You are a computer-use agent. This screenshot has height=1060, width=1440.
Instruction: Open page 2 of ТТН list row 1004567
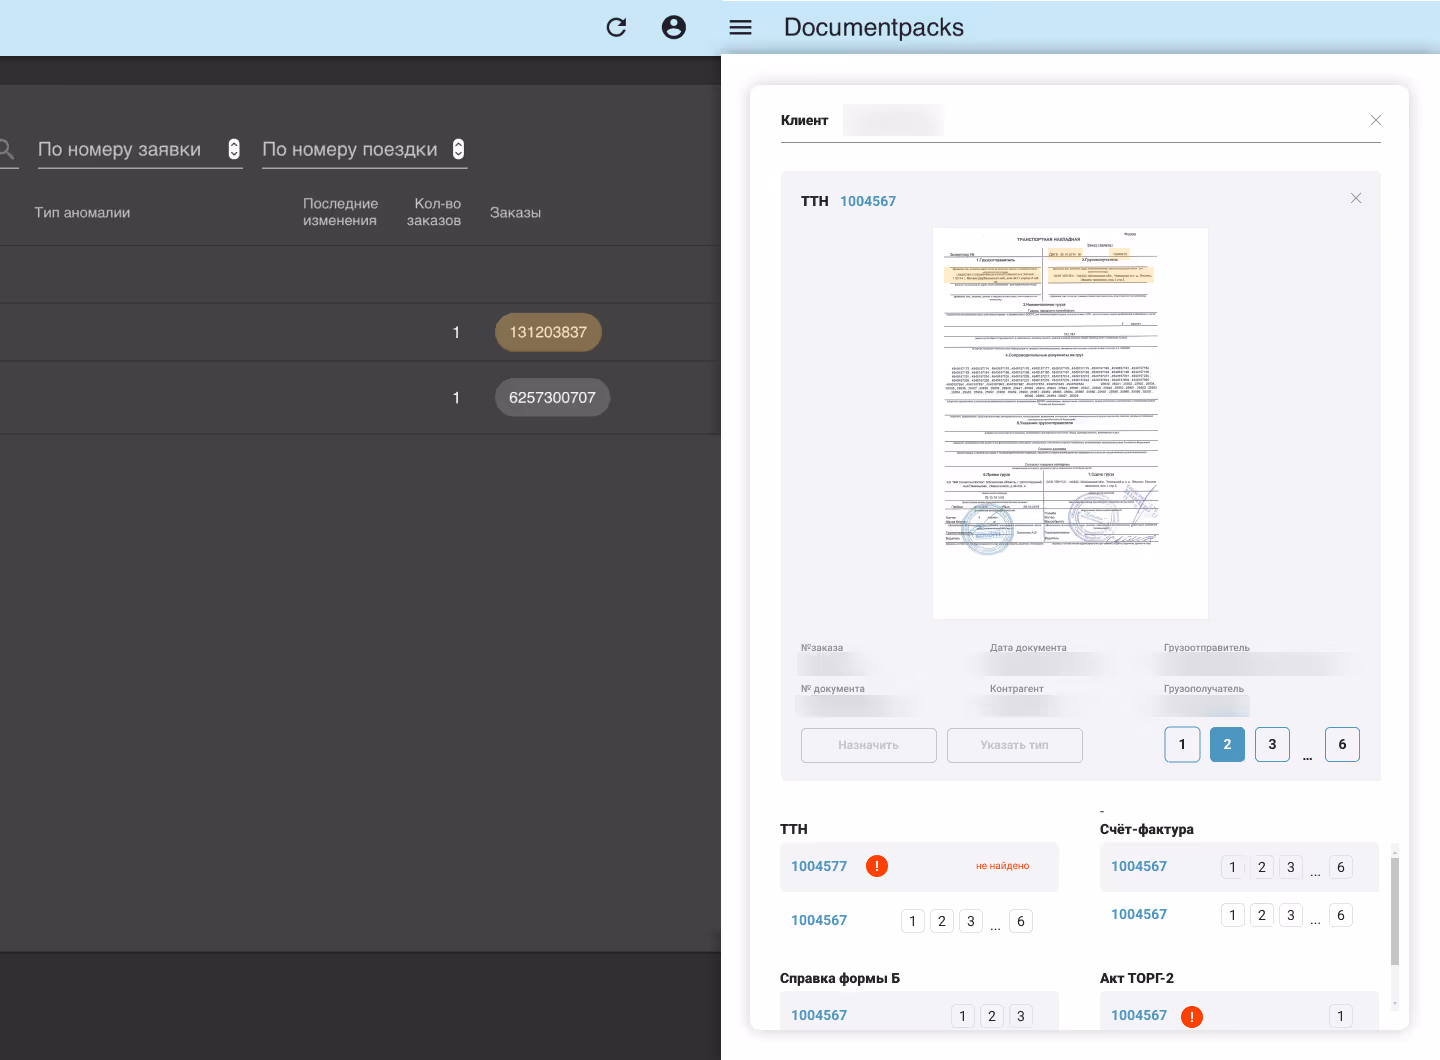(x=942, y=921)
